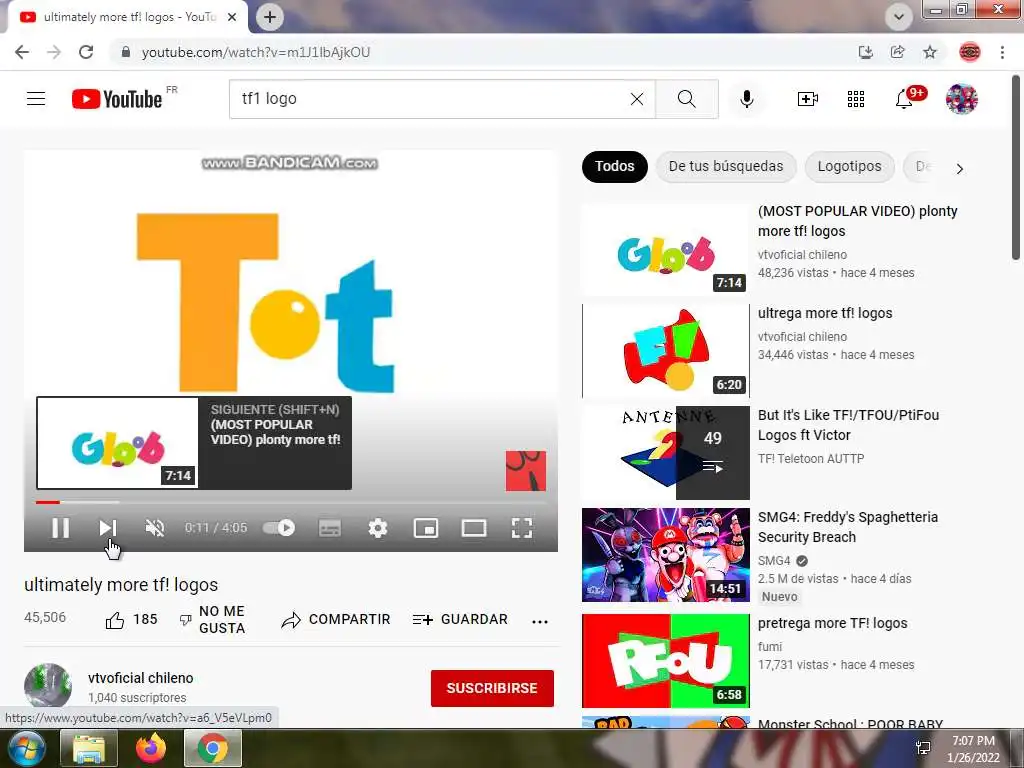The height and width of the screenshot is (768, 1024).
Task: Open the 'But It's Like TF!/TFOU/PtiFou' playlist thumbnail
Action: (x=665, y=453)
